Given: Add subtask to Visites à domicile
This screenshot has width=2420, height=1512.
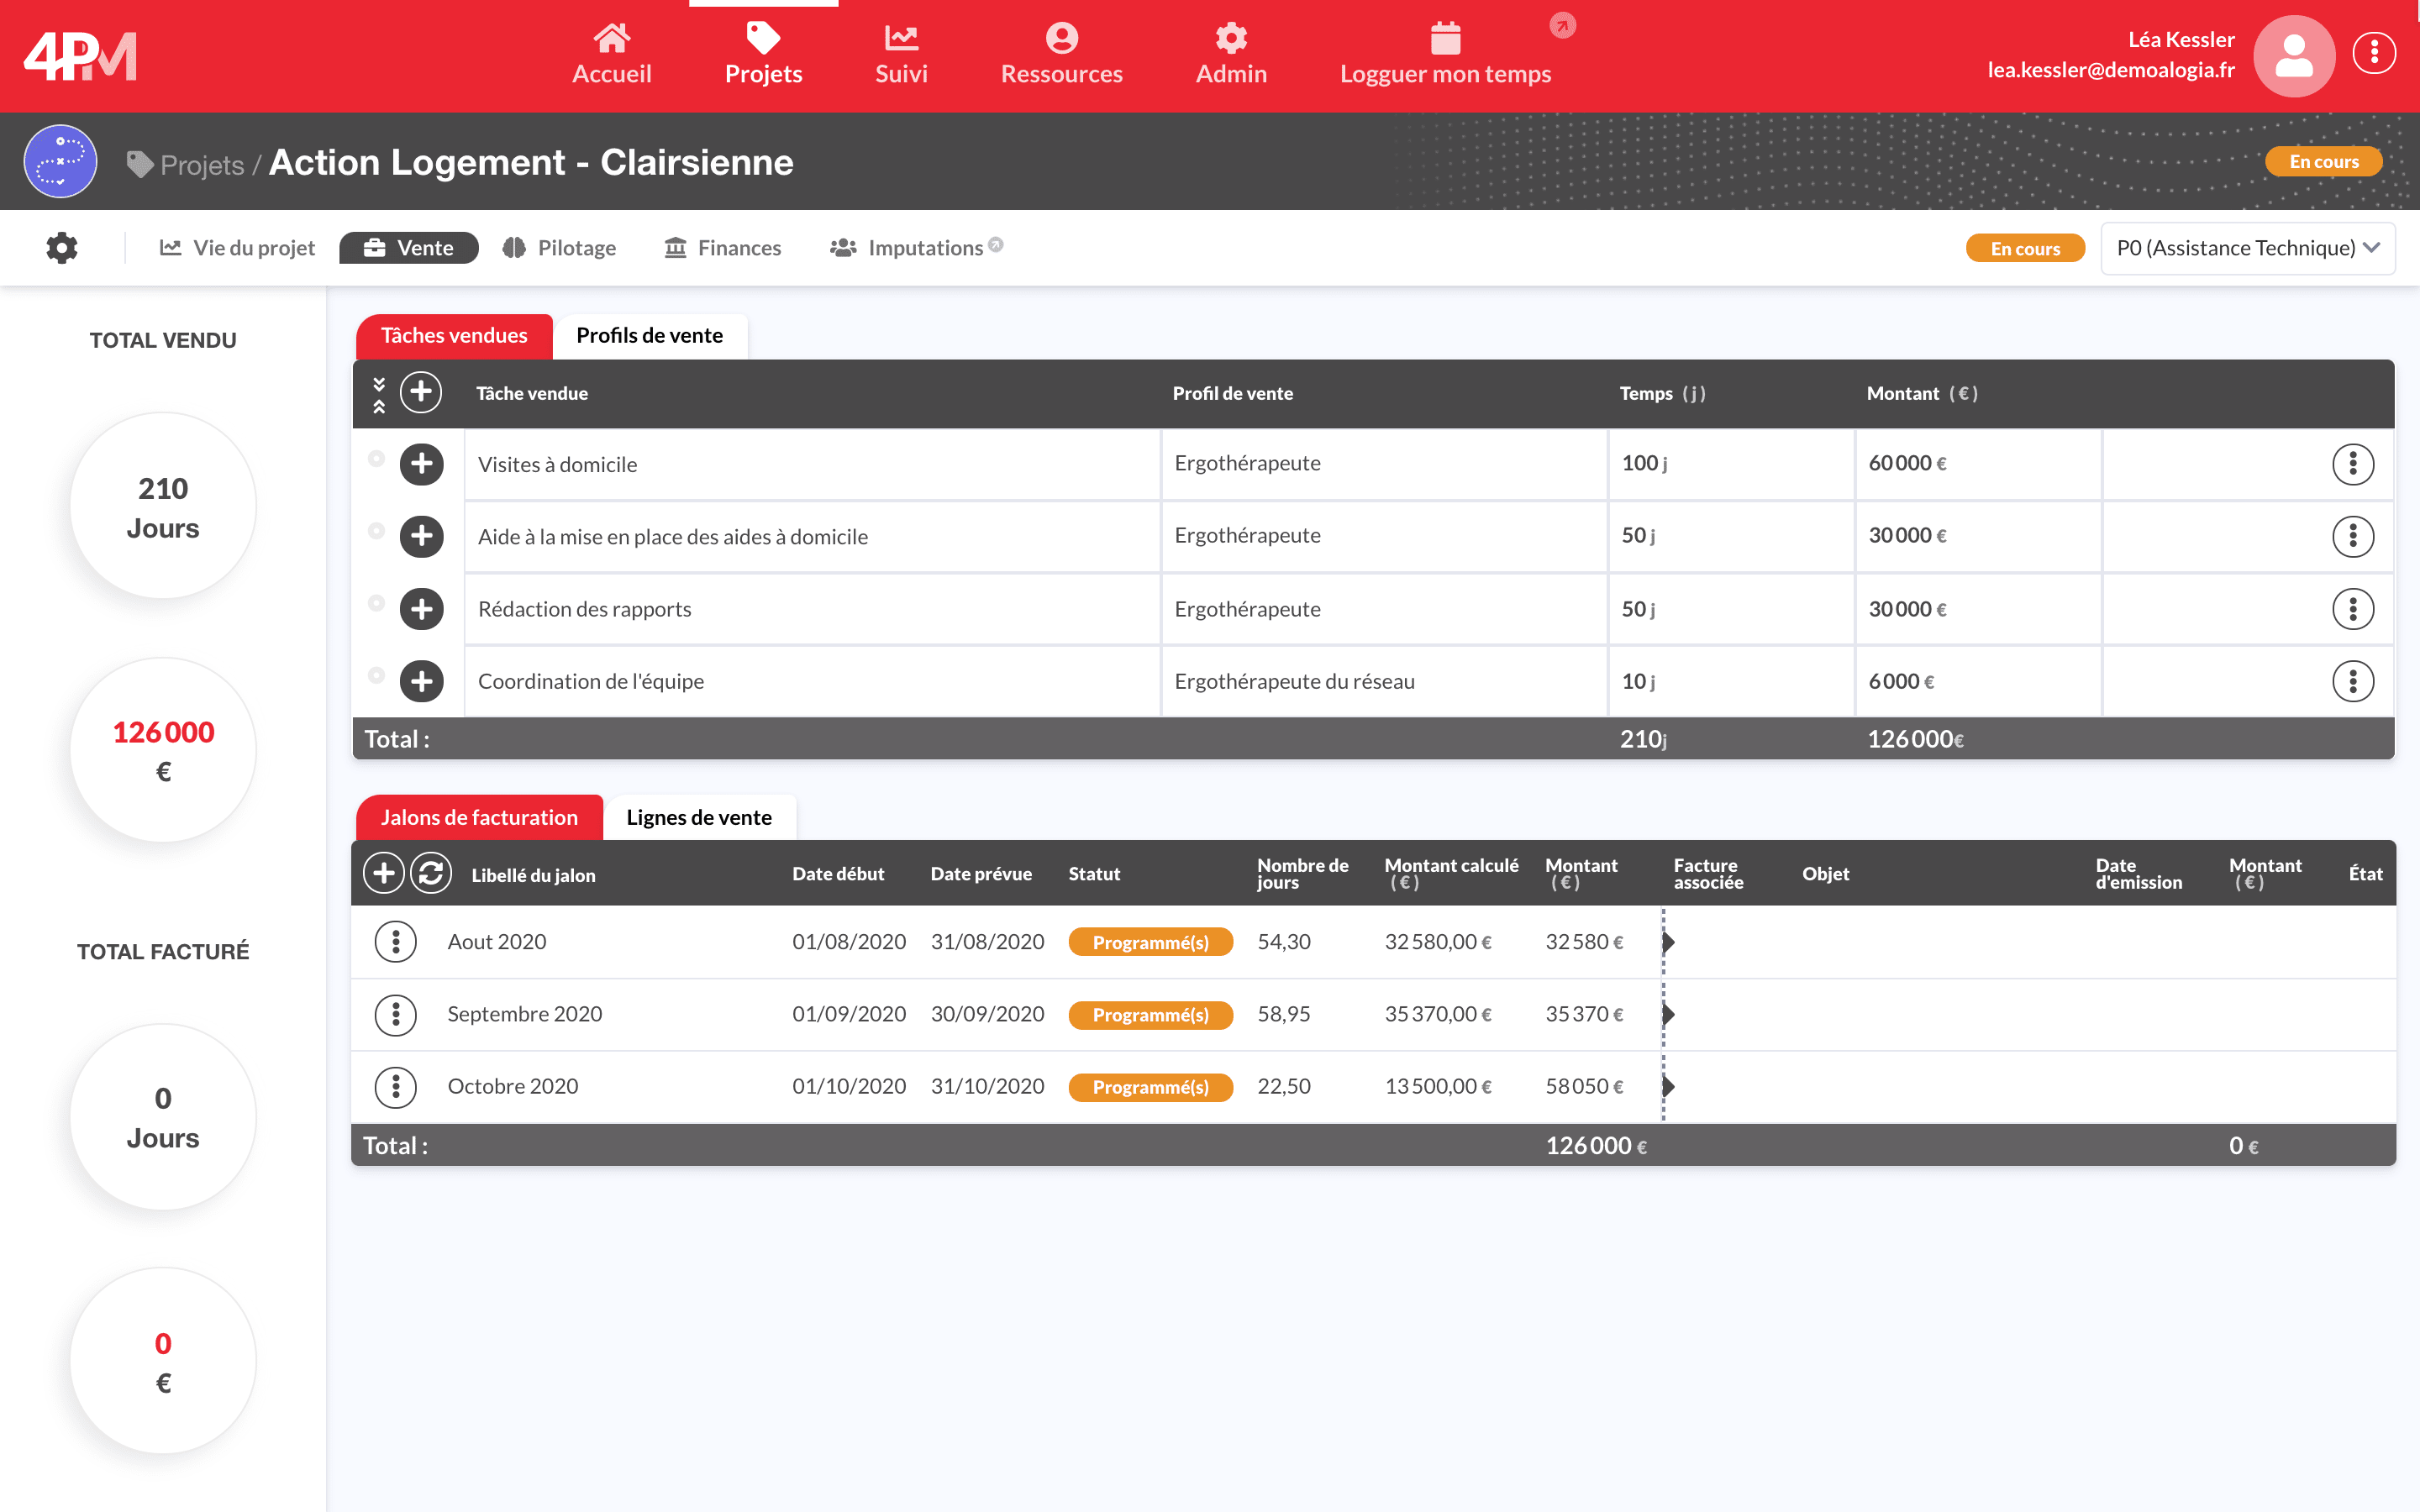Looking at the screenshot, I should click(421, 464).
